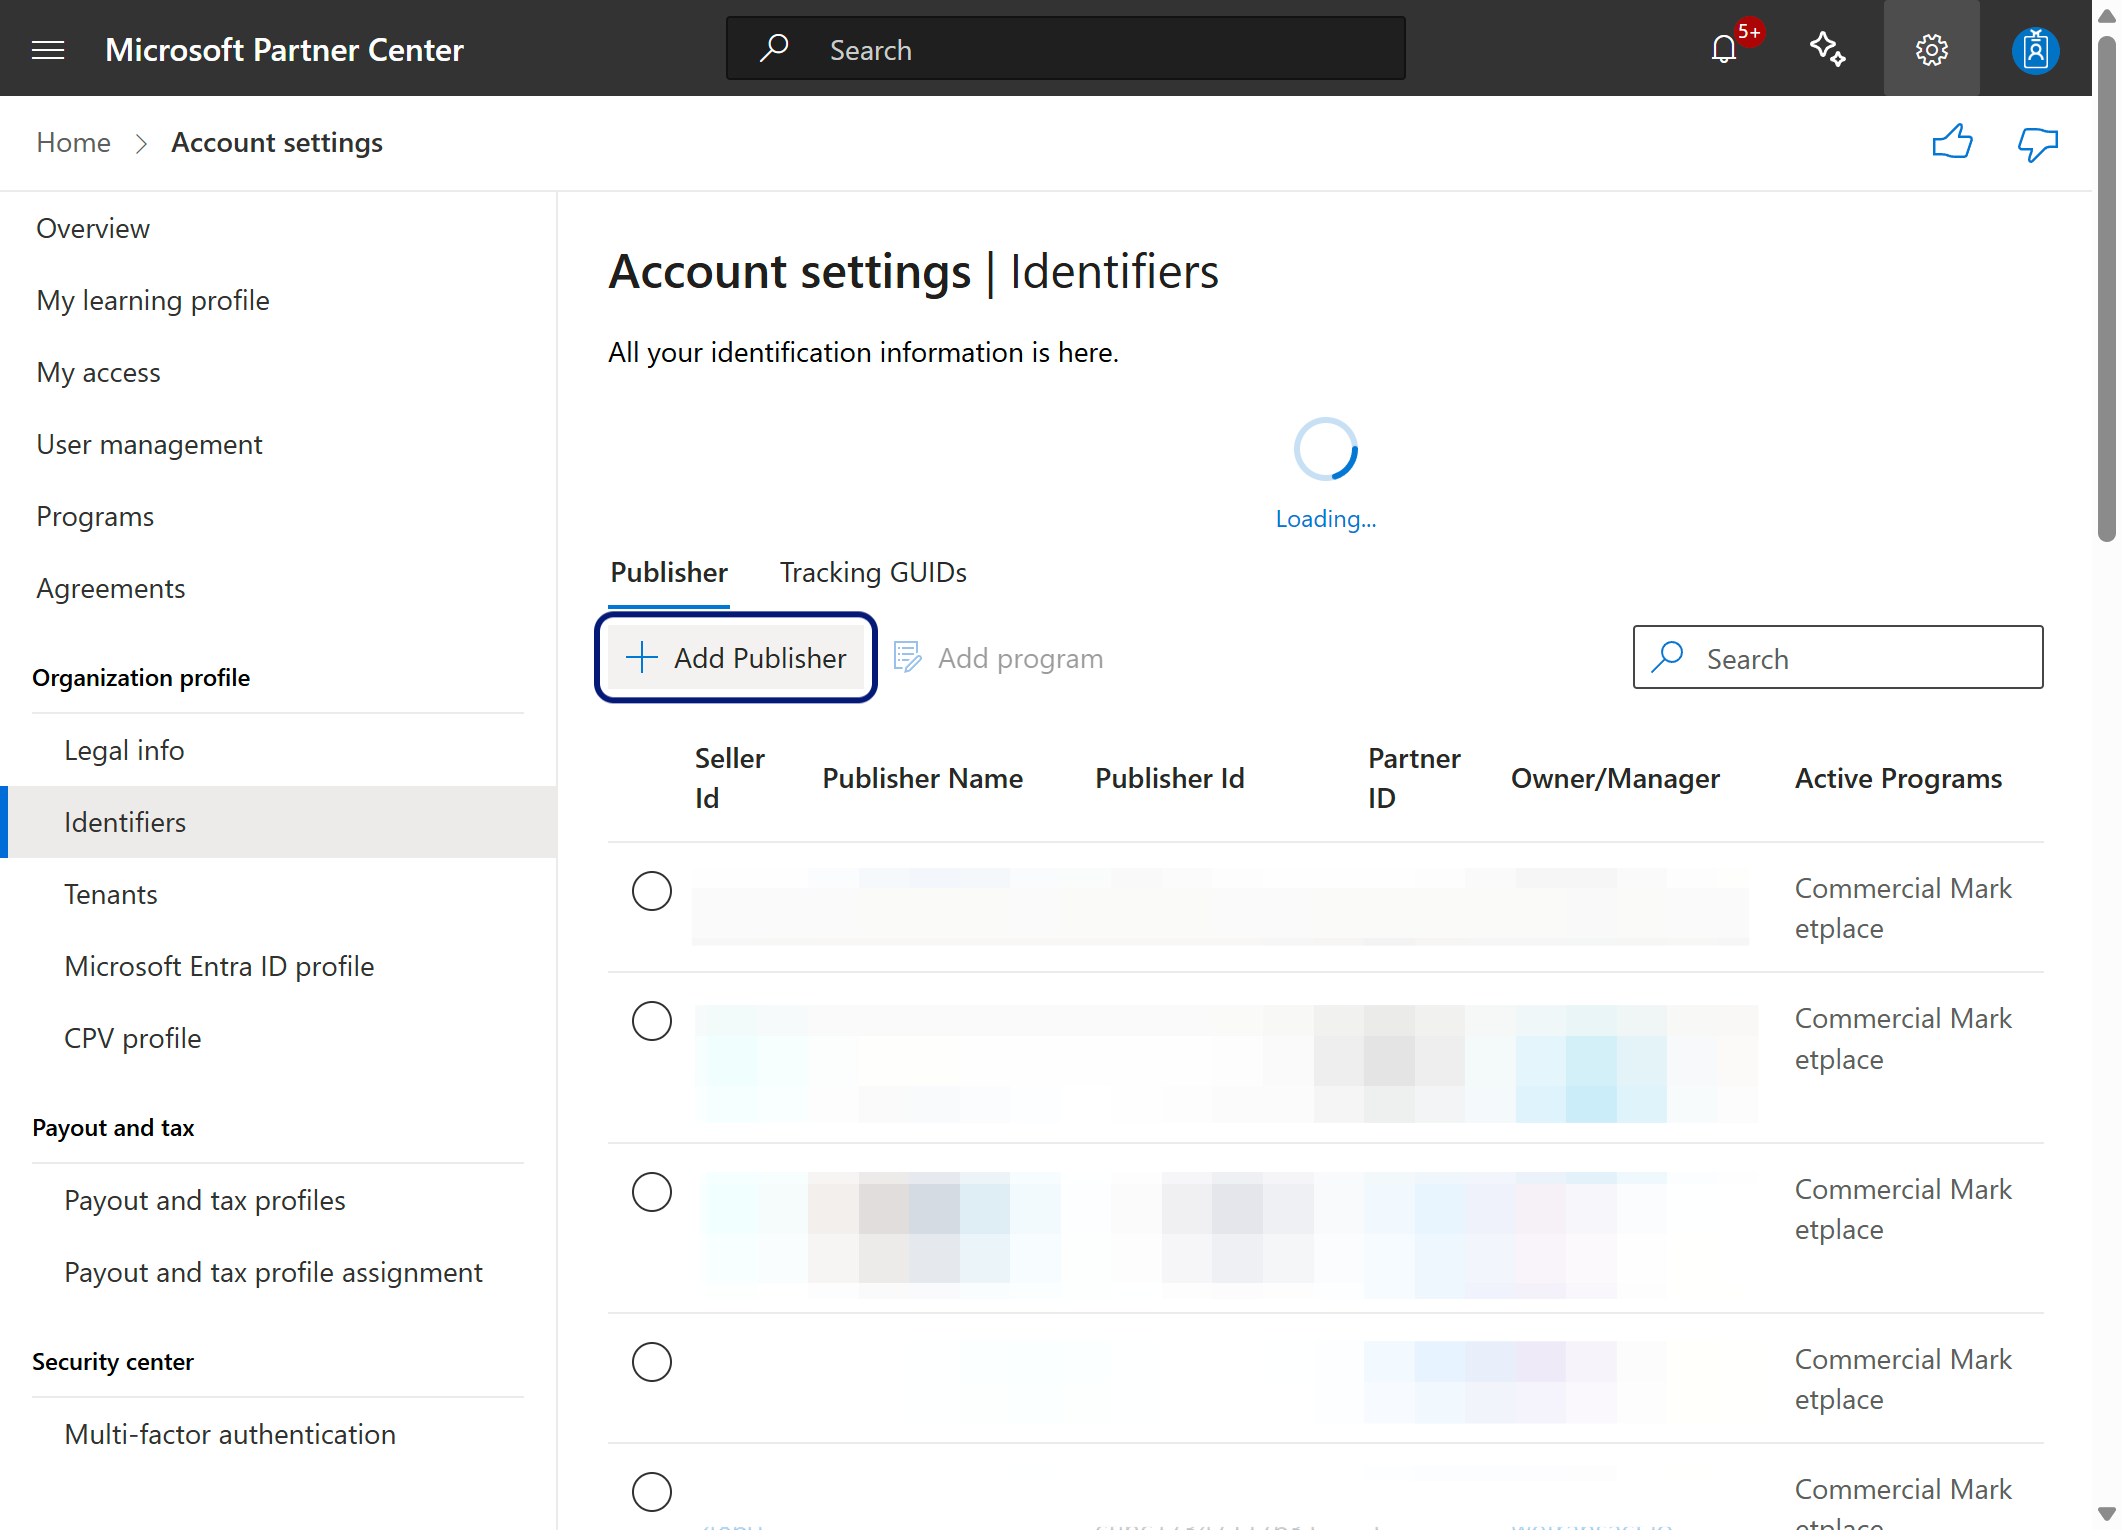Select the fourth publisher row radio button

652,1361
